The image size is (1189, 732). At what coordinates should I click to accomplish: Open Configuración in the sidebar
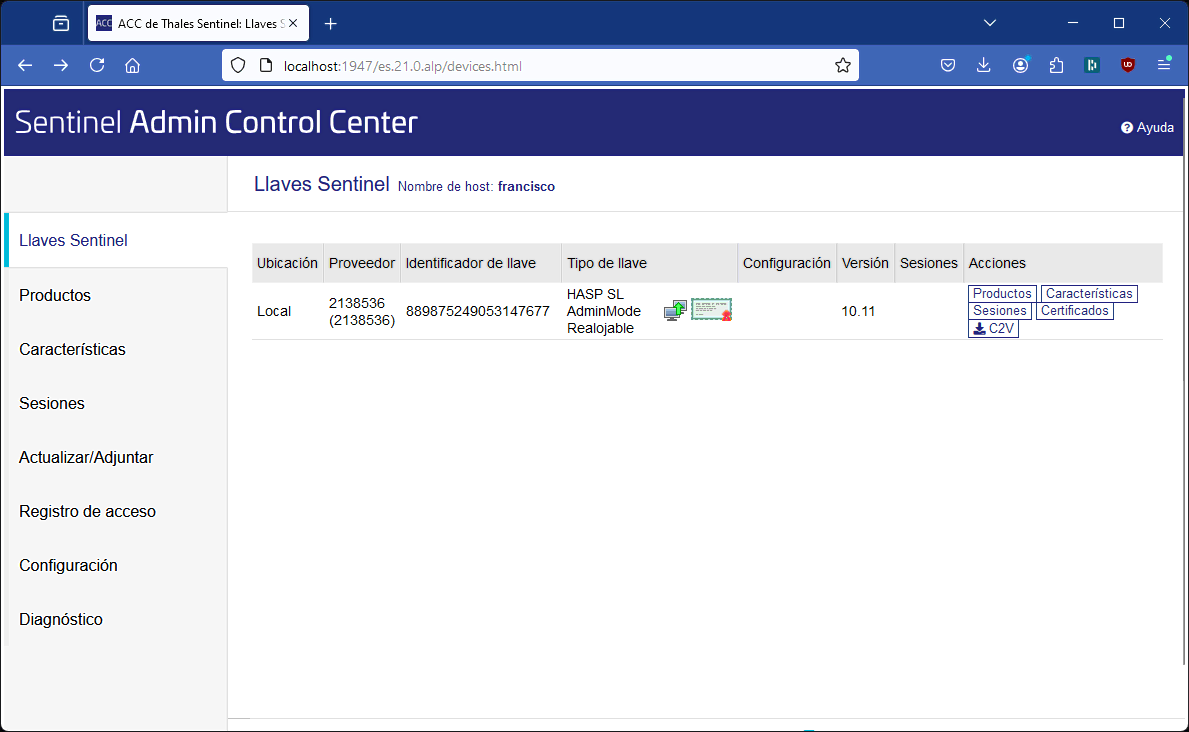pyautogui.click(x=68, y=565)
